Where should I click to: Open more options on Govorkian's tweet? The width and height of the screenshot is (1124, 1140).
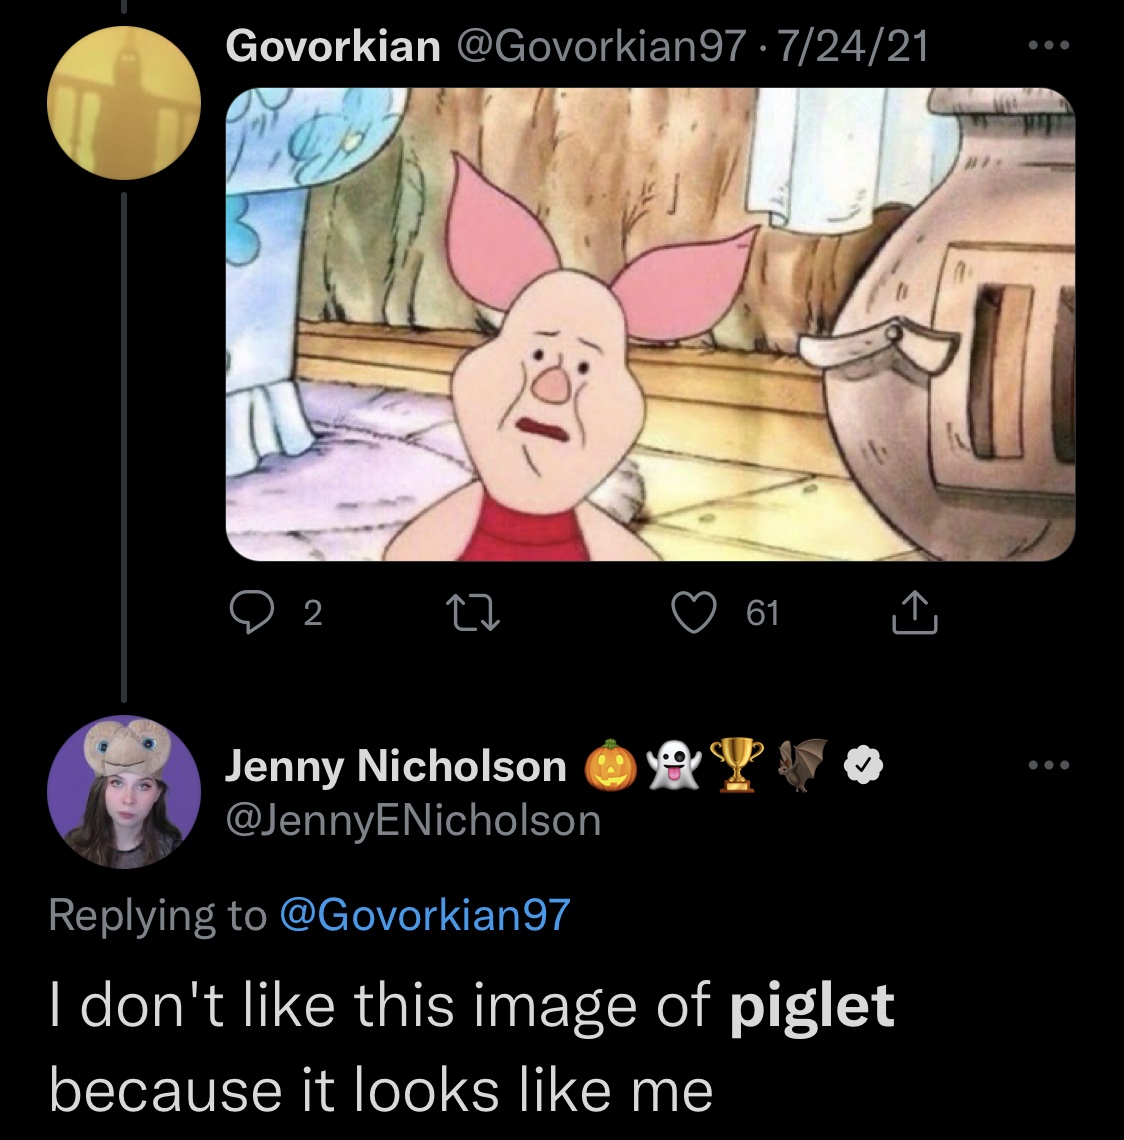click(1049, 46)
